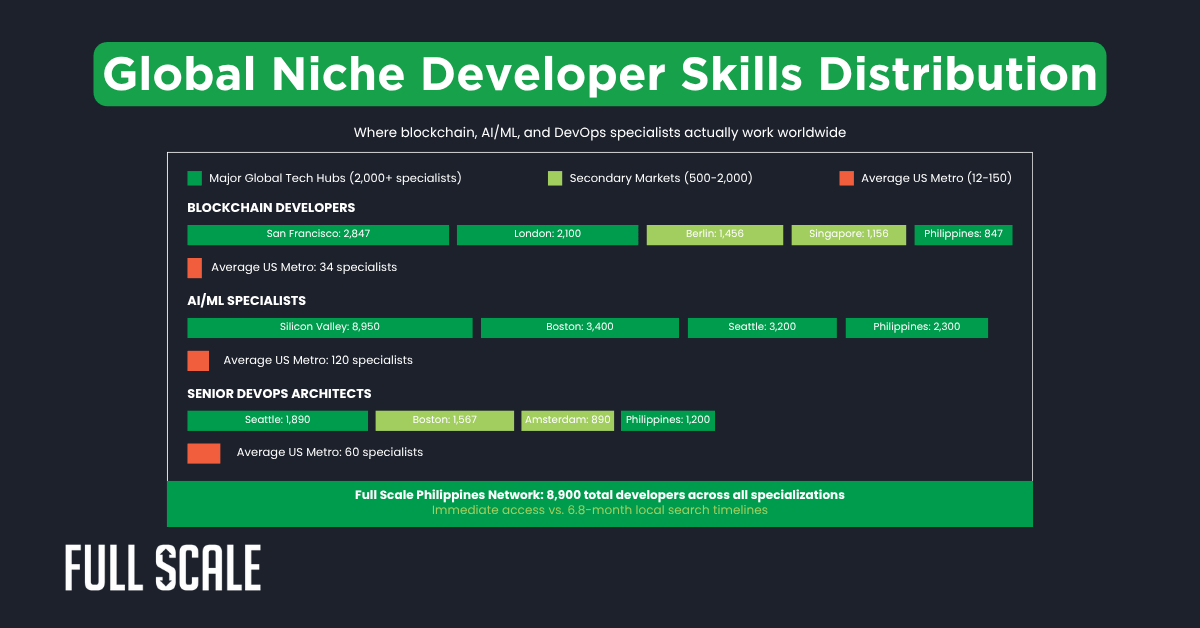Image resolution: width=1200 pixels, height=628 pixels.
Task: Click the Philippines: 847 blockchain bar
Action: [963, 234]
